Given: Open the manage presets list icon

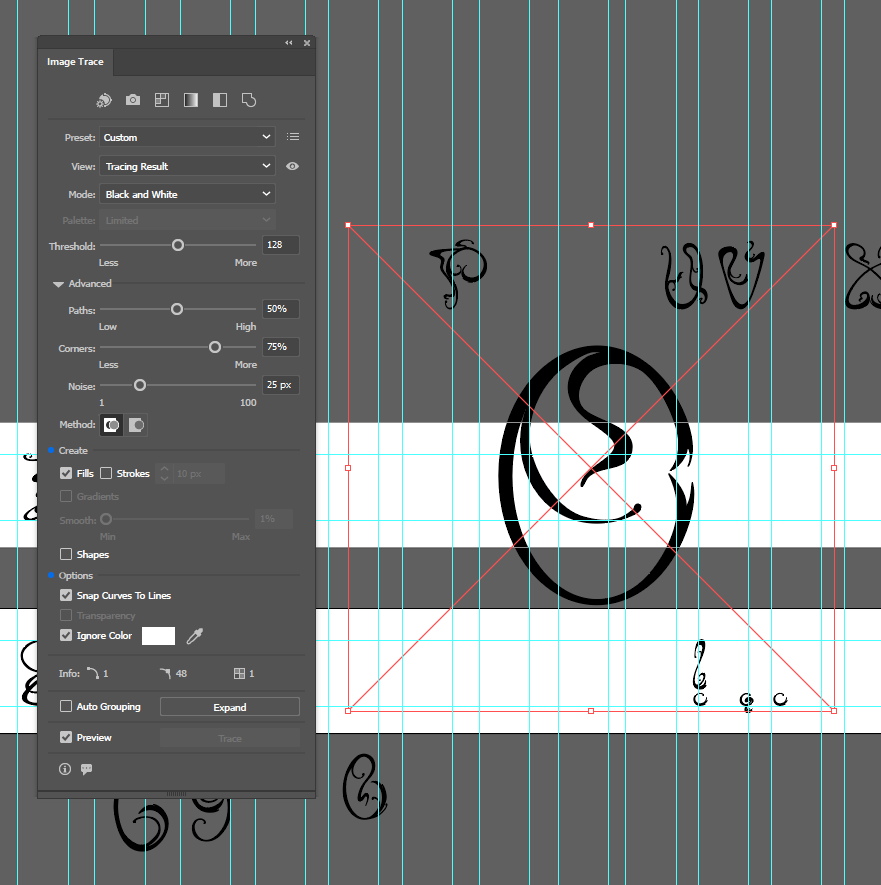Looking at the screenshot, I should click(293, 137).
